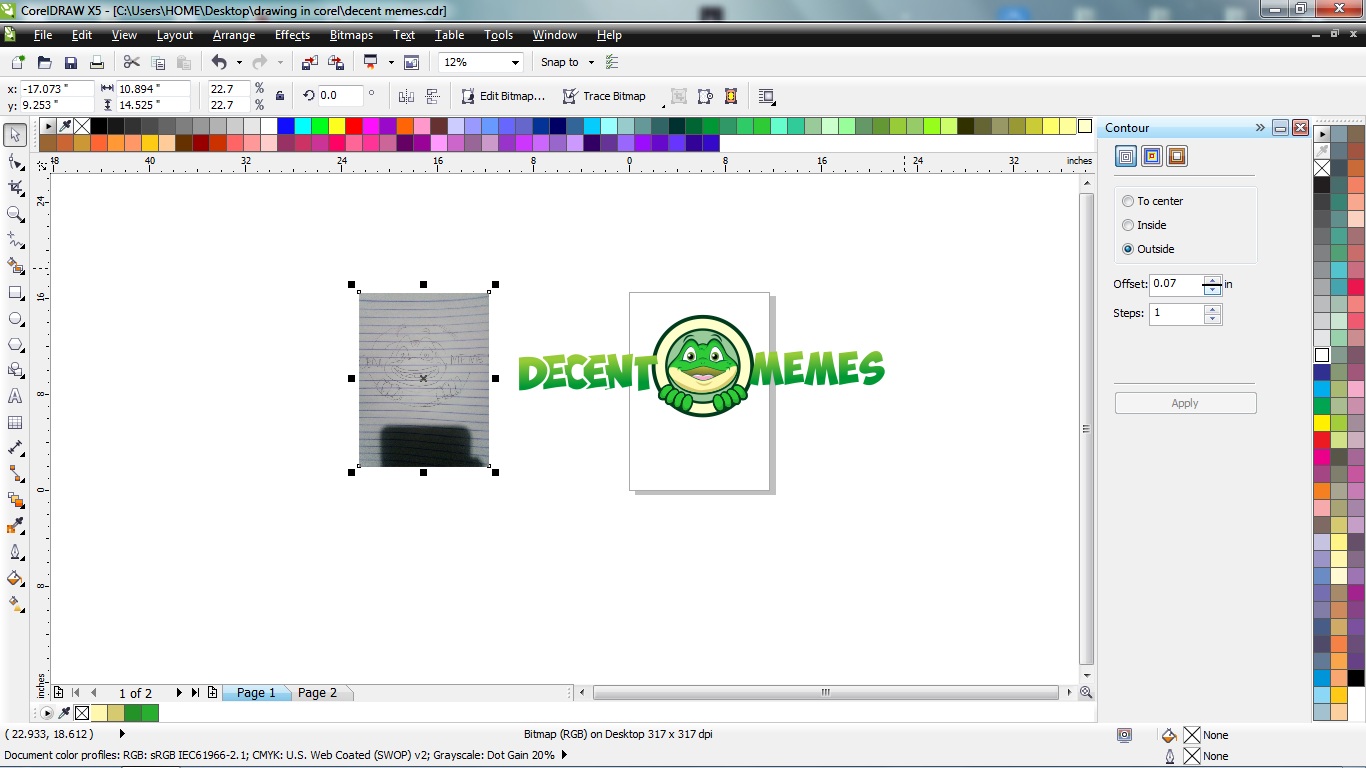Select the Outline Pen tool

[x=15, y=552]
